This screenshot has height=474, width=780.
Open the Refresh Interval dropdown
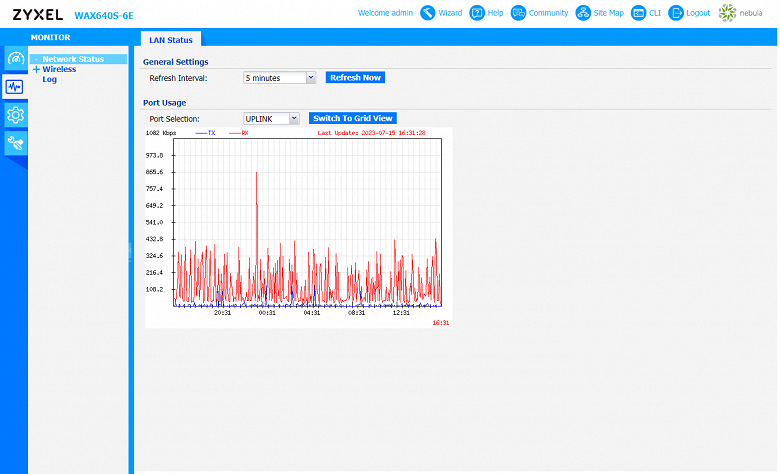pyautogui.click(x=280, y=78)
